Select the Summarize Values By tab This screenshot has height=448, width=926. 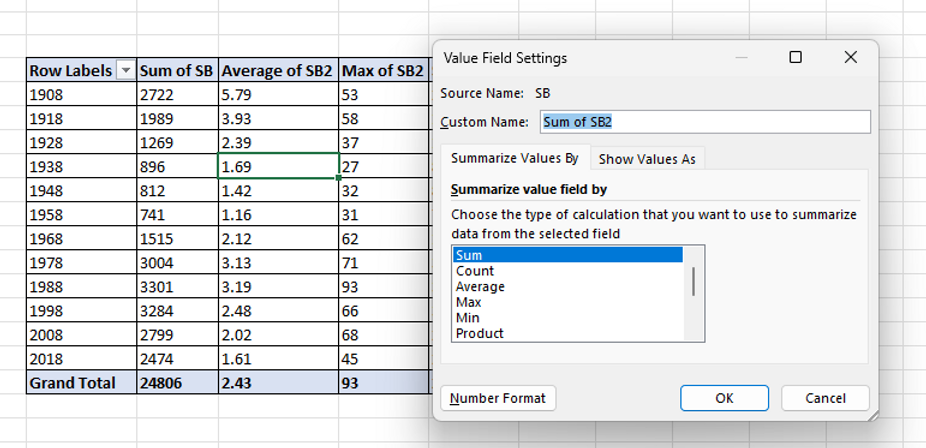point(514,158)
